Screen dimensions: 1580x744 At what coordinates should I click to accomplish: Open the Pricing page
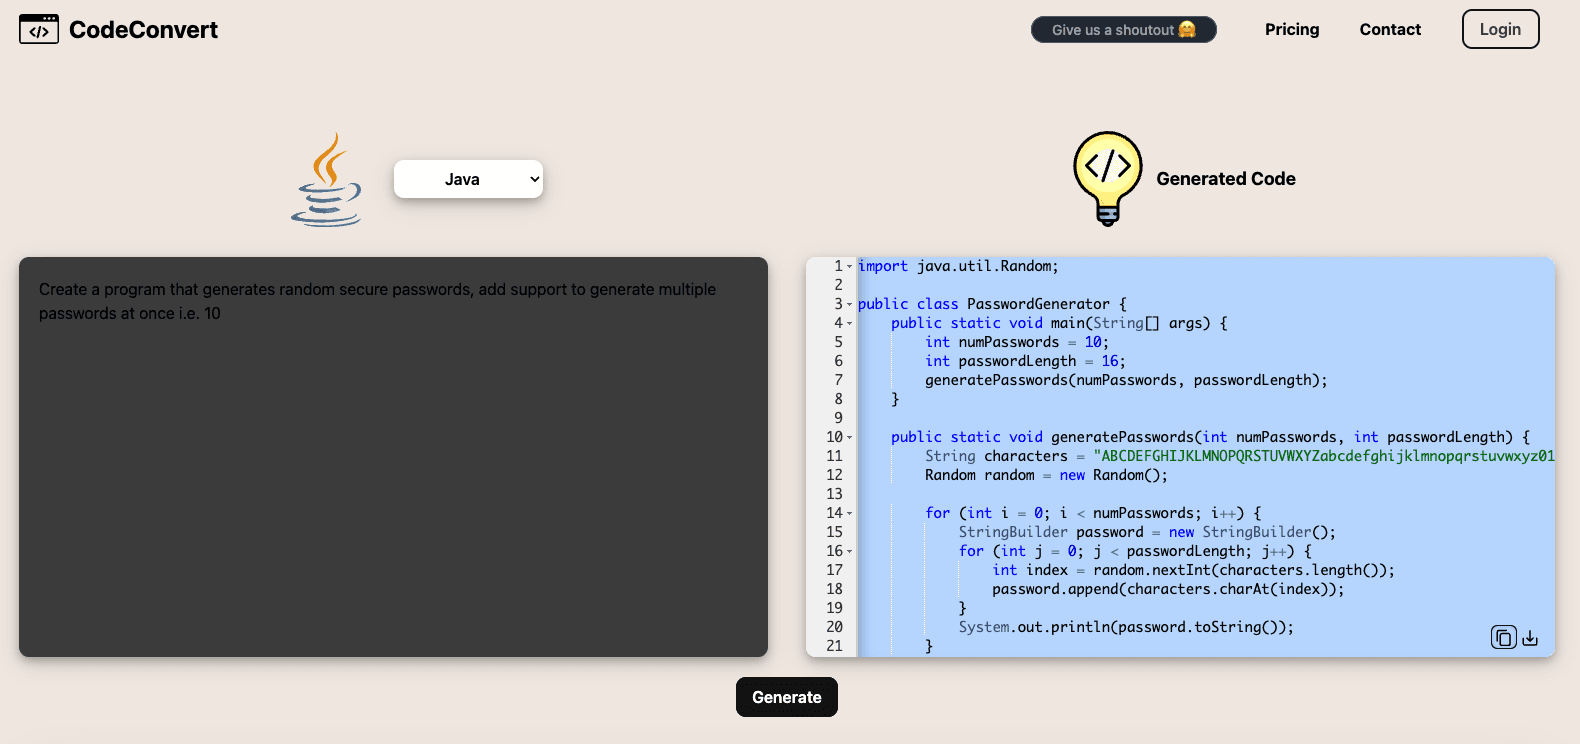(x=1292, y=29)
